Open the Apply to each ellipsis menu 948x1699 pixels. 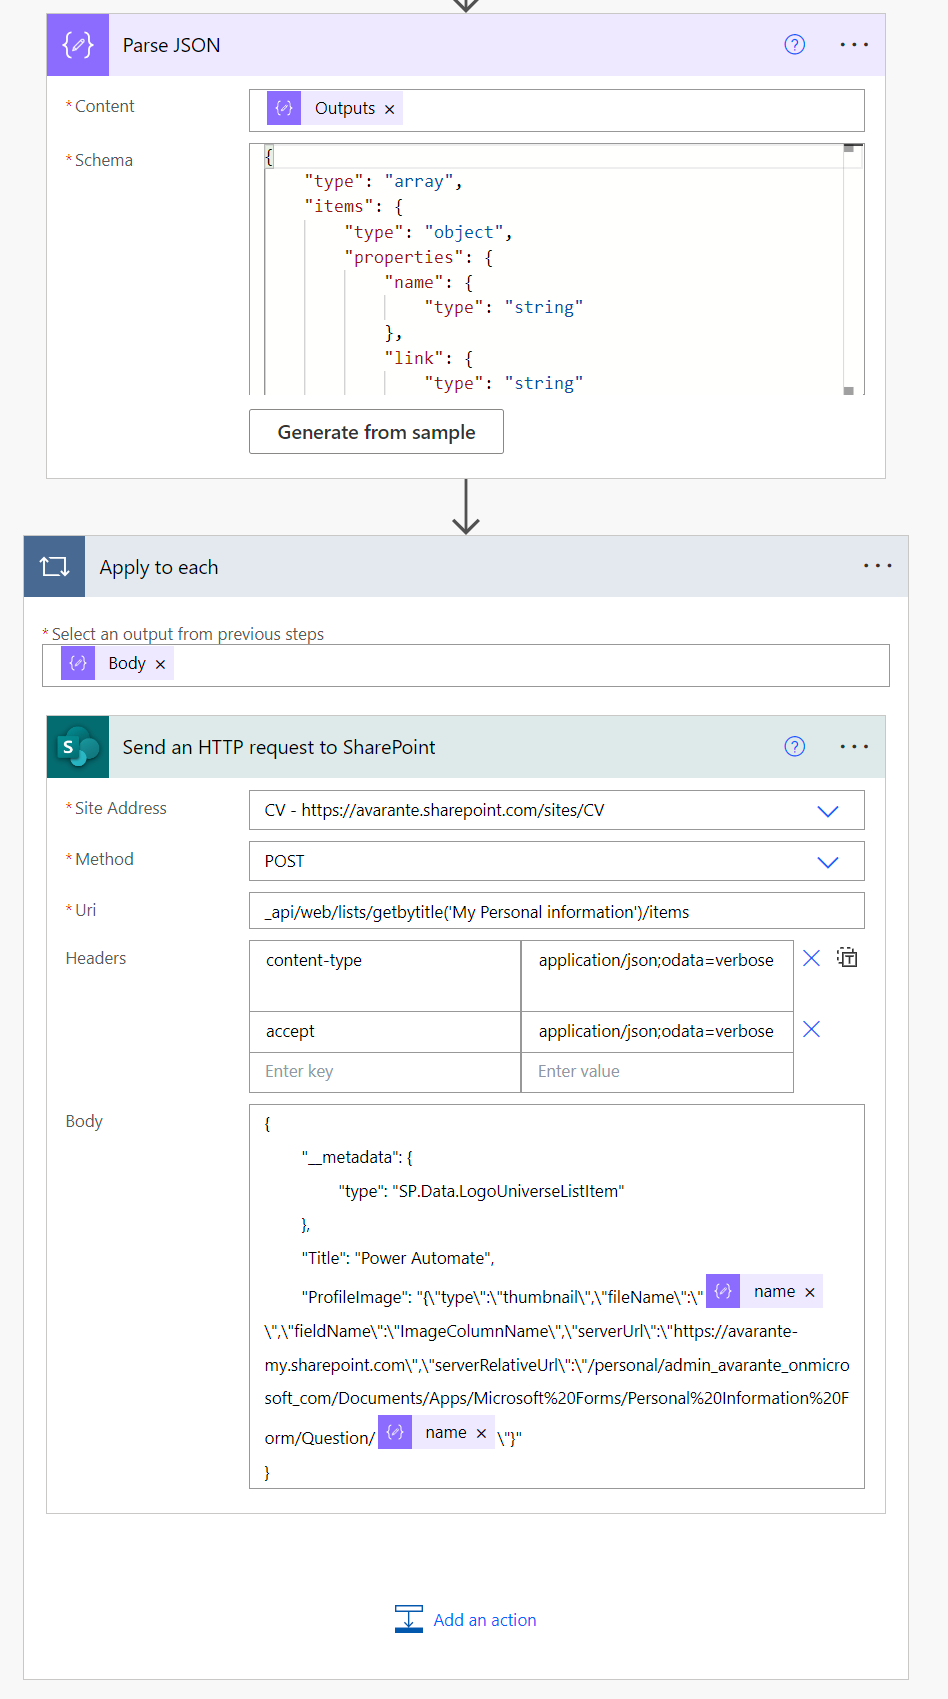coord(877,566)
